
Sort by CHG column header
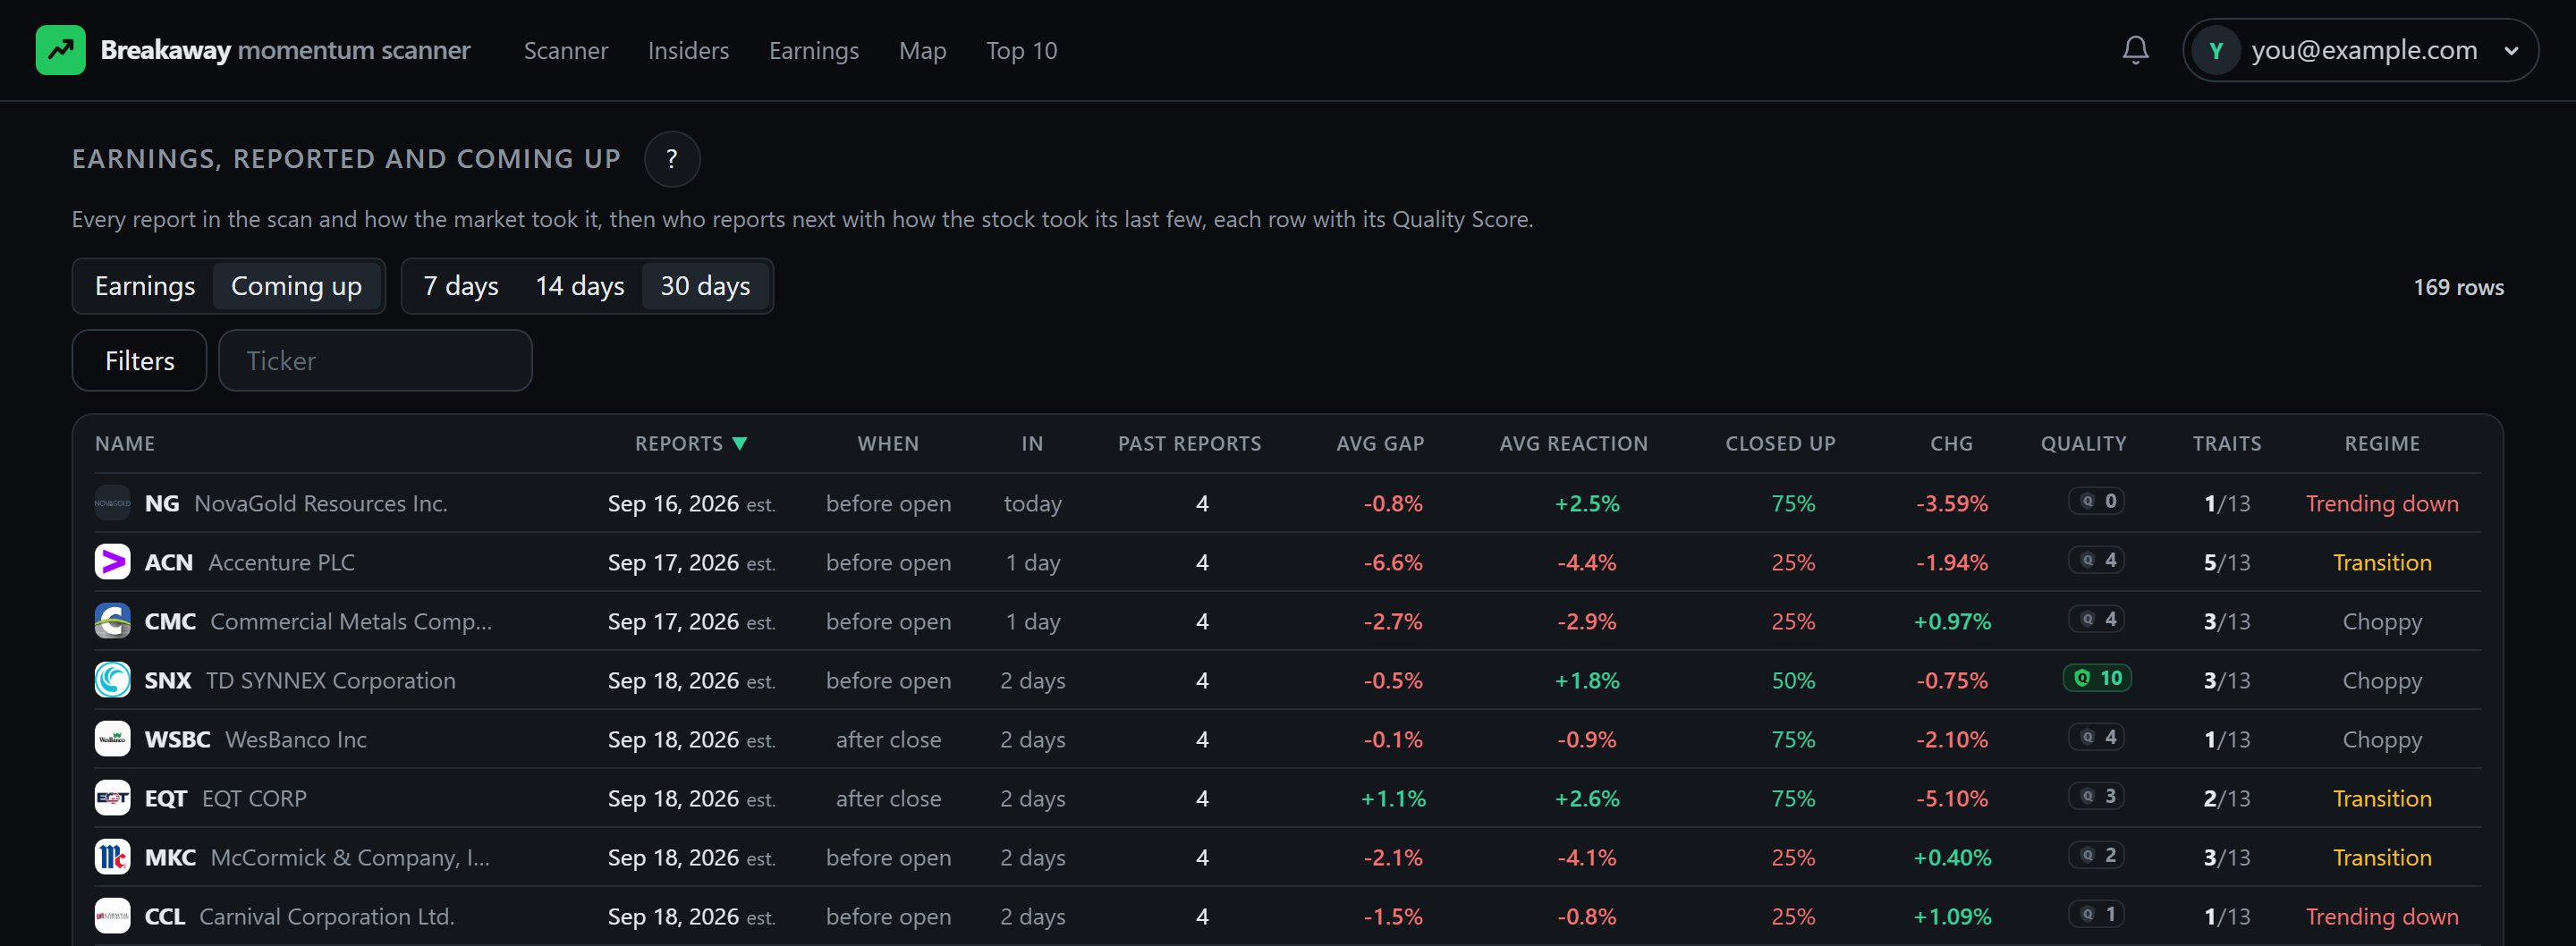1951,444
